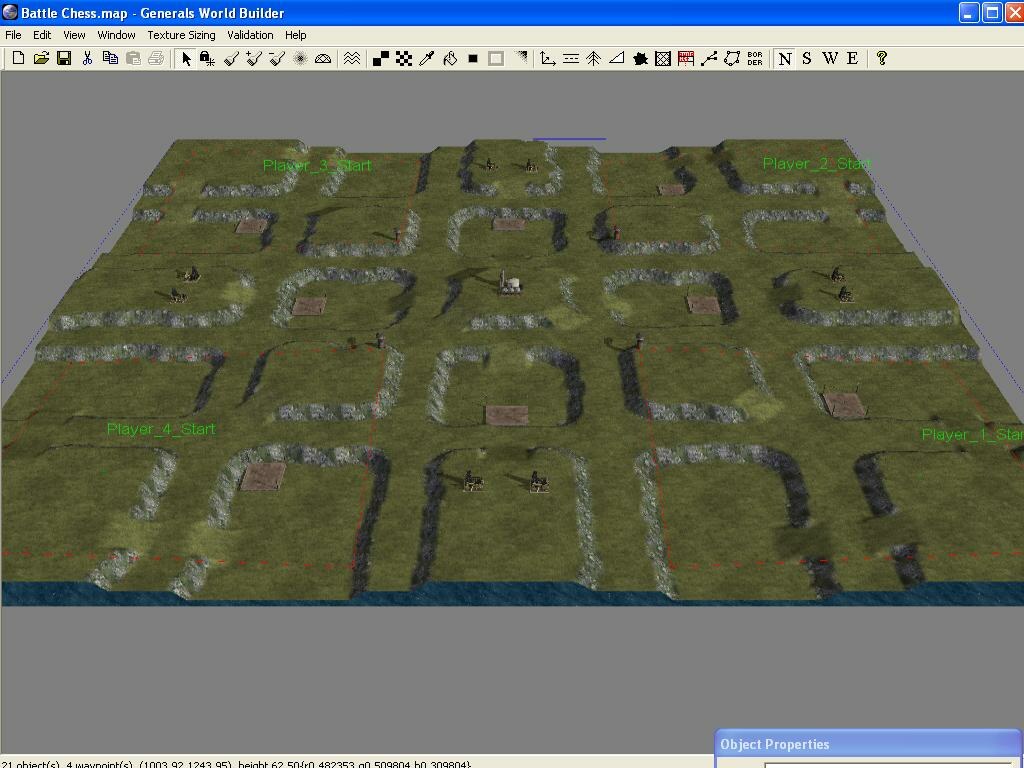Select the triangle ramp tool
The image size is (1024, 768).
tap(616, 59)
